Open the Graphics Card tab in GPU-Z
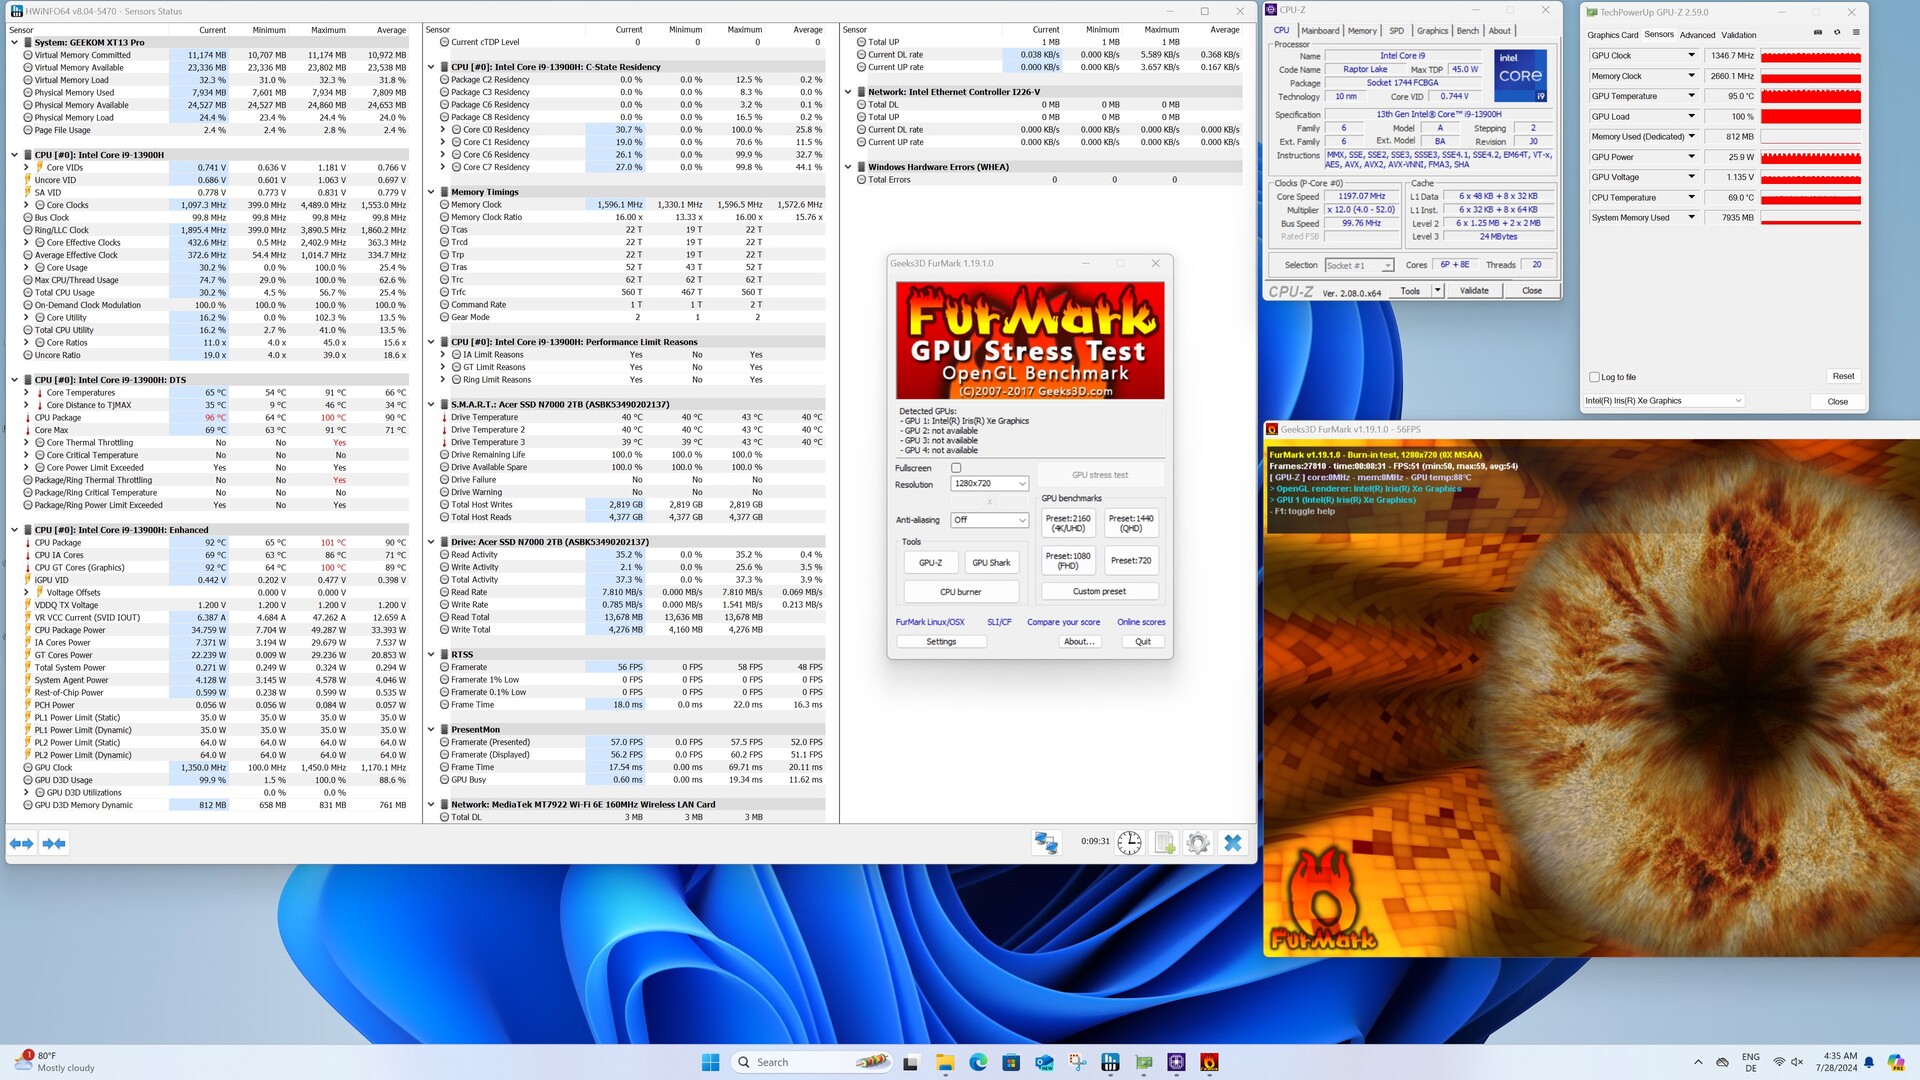The width and height of the screenshot is (1920, 1080). [x=1612, y=35]
